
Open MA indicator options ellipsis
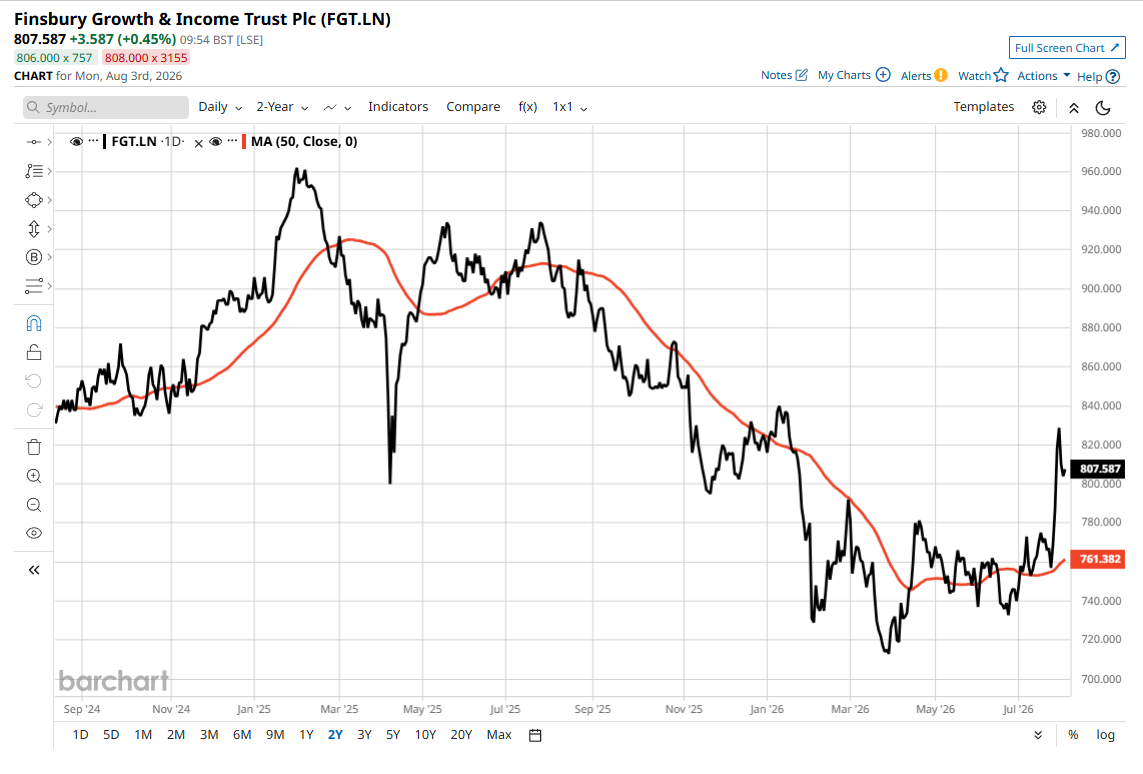coord(232,140)
